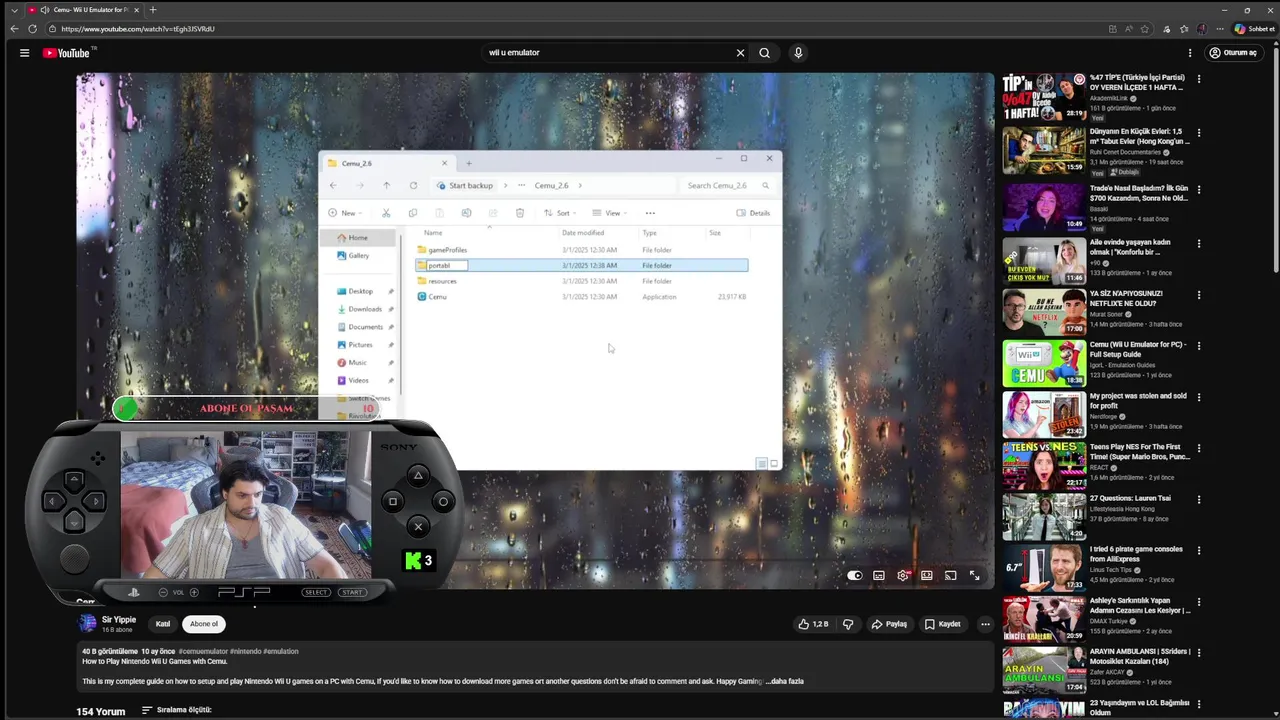Click the address bar URL
Viewport: 1280px width, 720px height.
[x=138, y=29]
